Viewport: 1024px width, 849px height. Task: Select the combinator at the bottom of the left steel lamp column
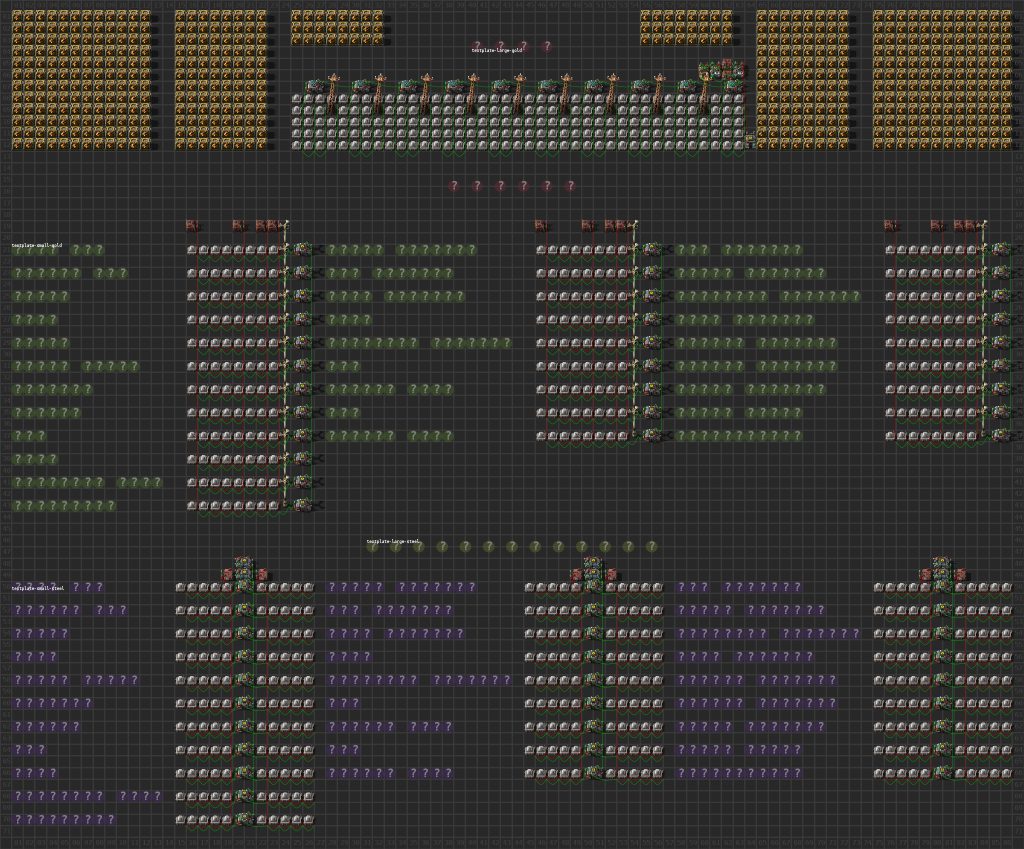pyautogui.click(x=244, y=819)
